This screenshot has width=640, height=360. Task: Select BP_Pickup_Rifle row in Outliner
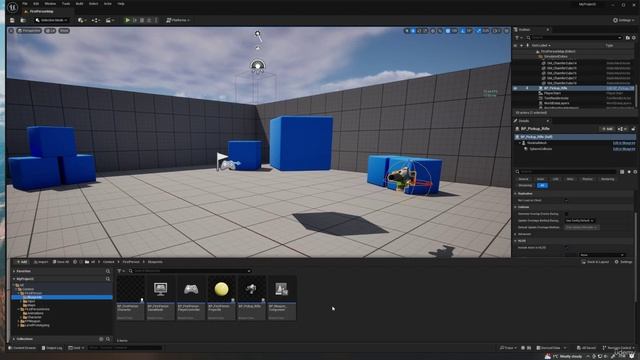click(x=573, y=88)
